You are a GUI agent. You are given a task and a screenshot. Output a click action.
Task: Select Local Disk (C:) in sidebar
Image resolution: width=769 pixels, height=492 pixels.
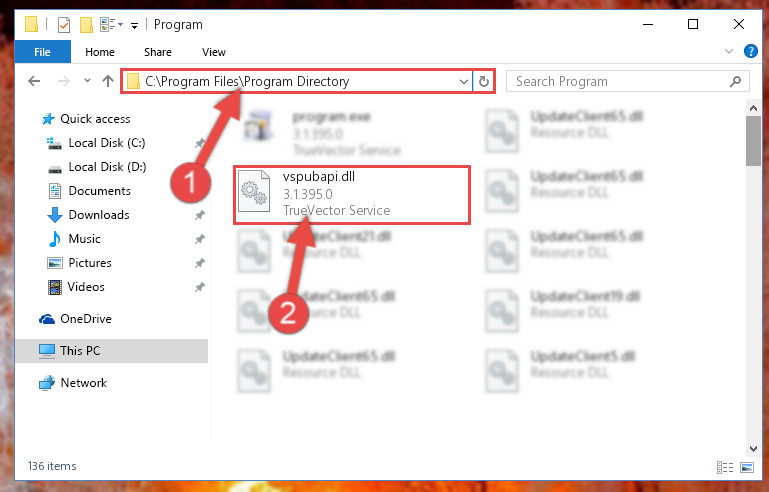tap(106, 143)
